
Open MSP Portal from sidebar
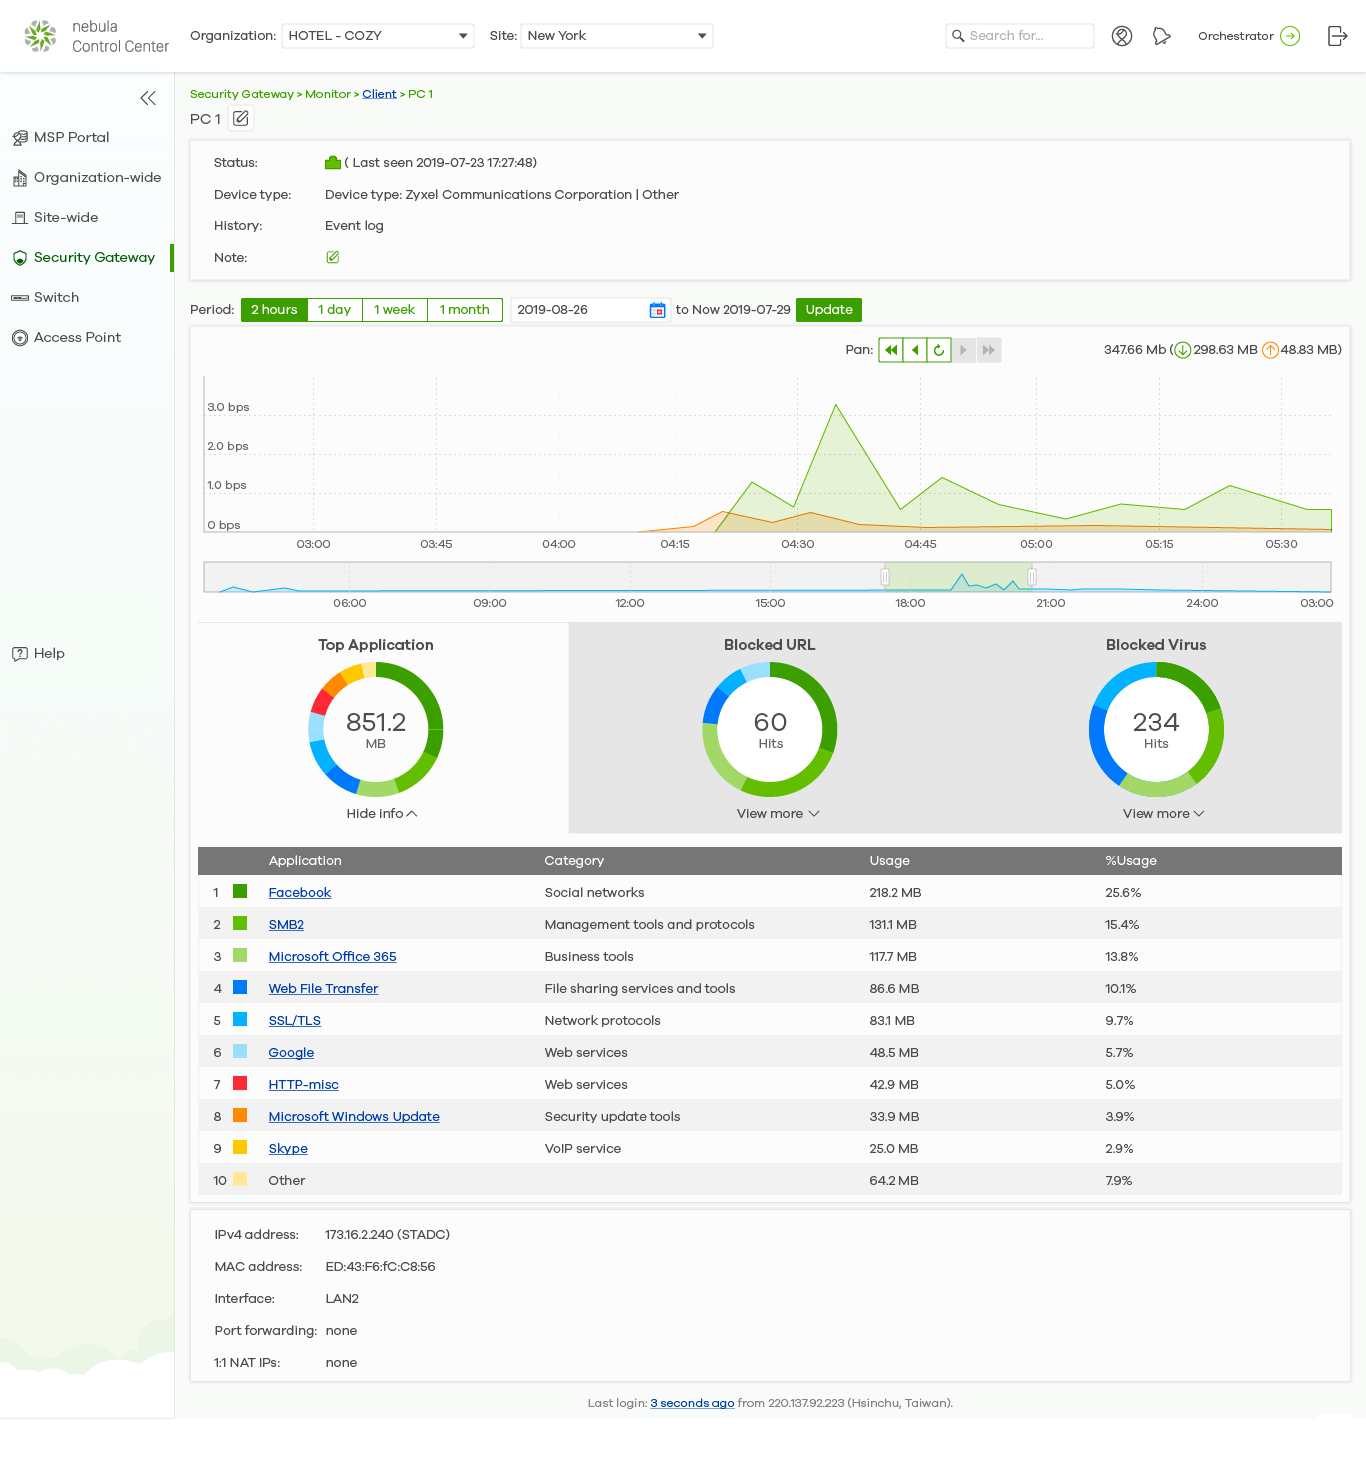coord(71,137)
